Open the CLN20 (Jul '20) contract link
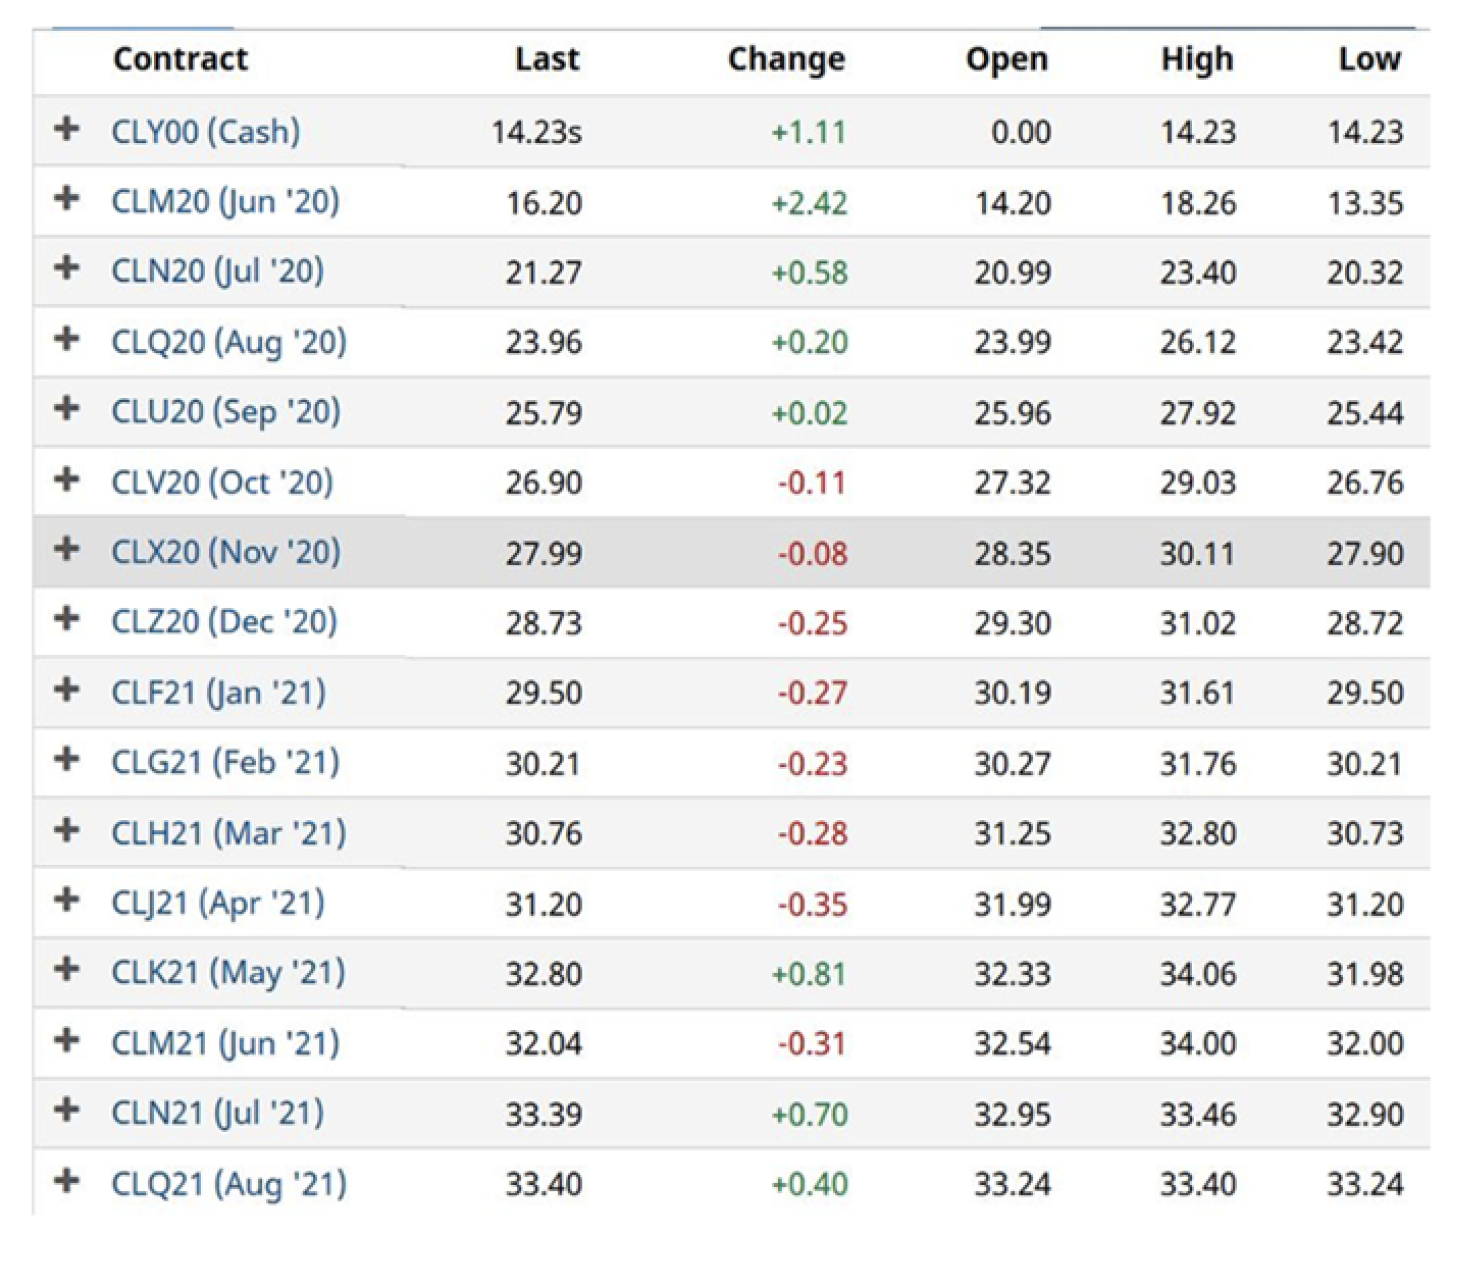 (x=218, y=272)
